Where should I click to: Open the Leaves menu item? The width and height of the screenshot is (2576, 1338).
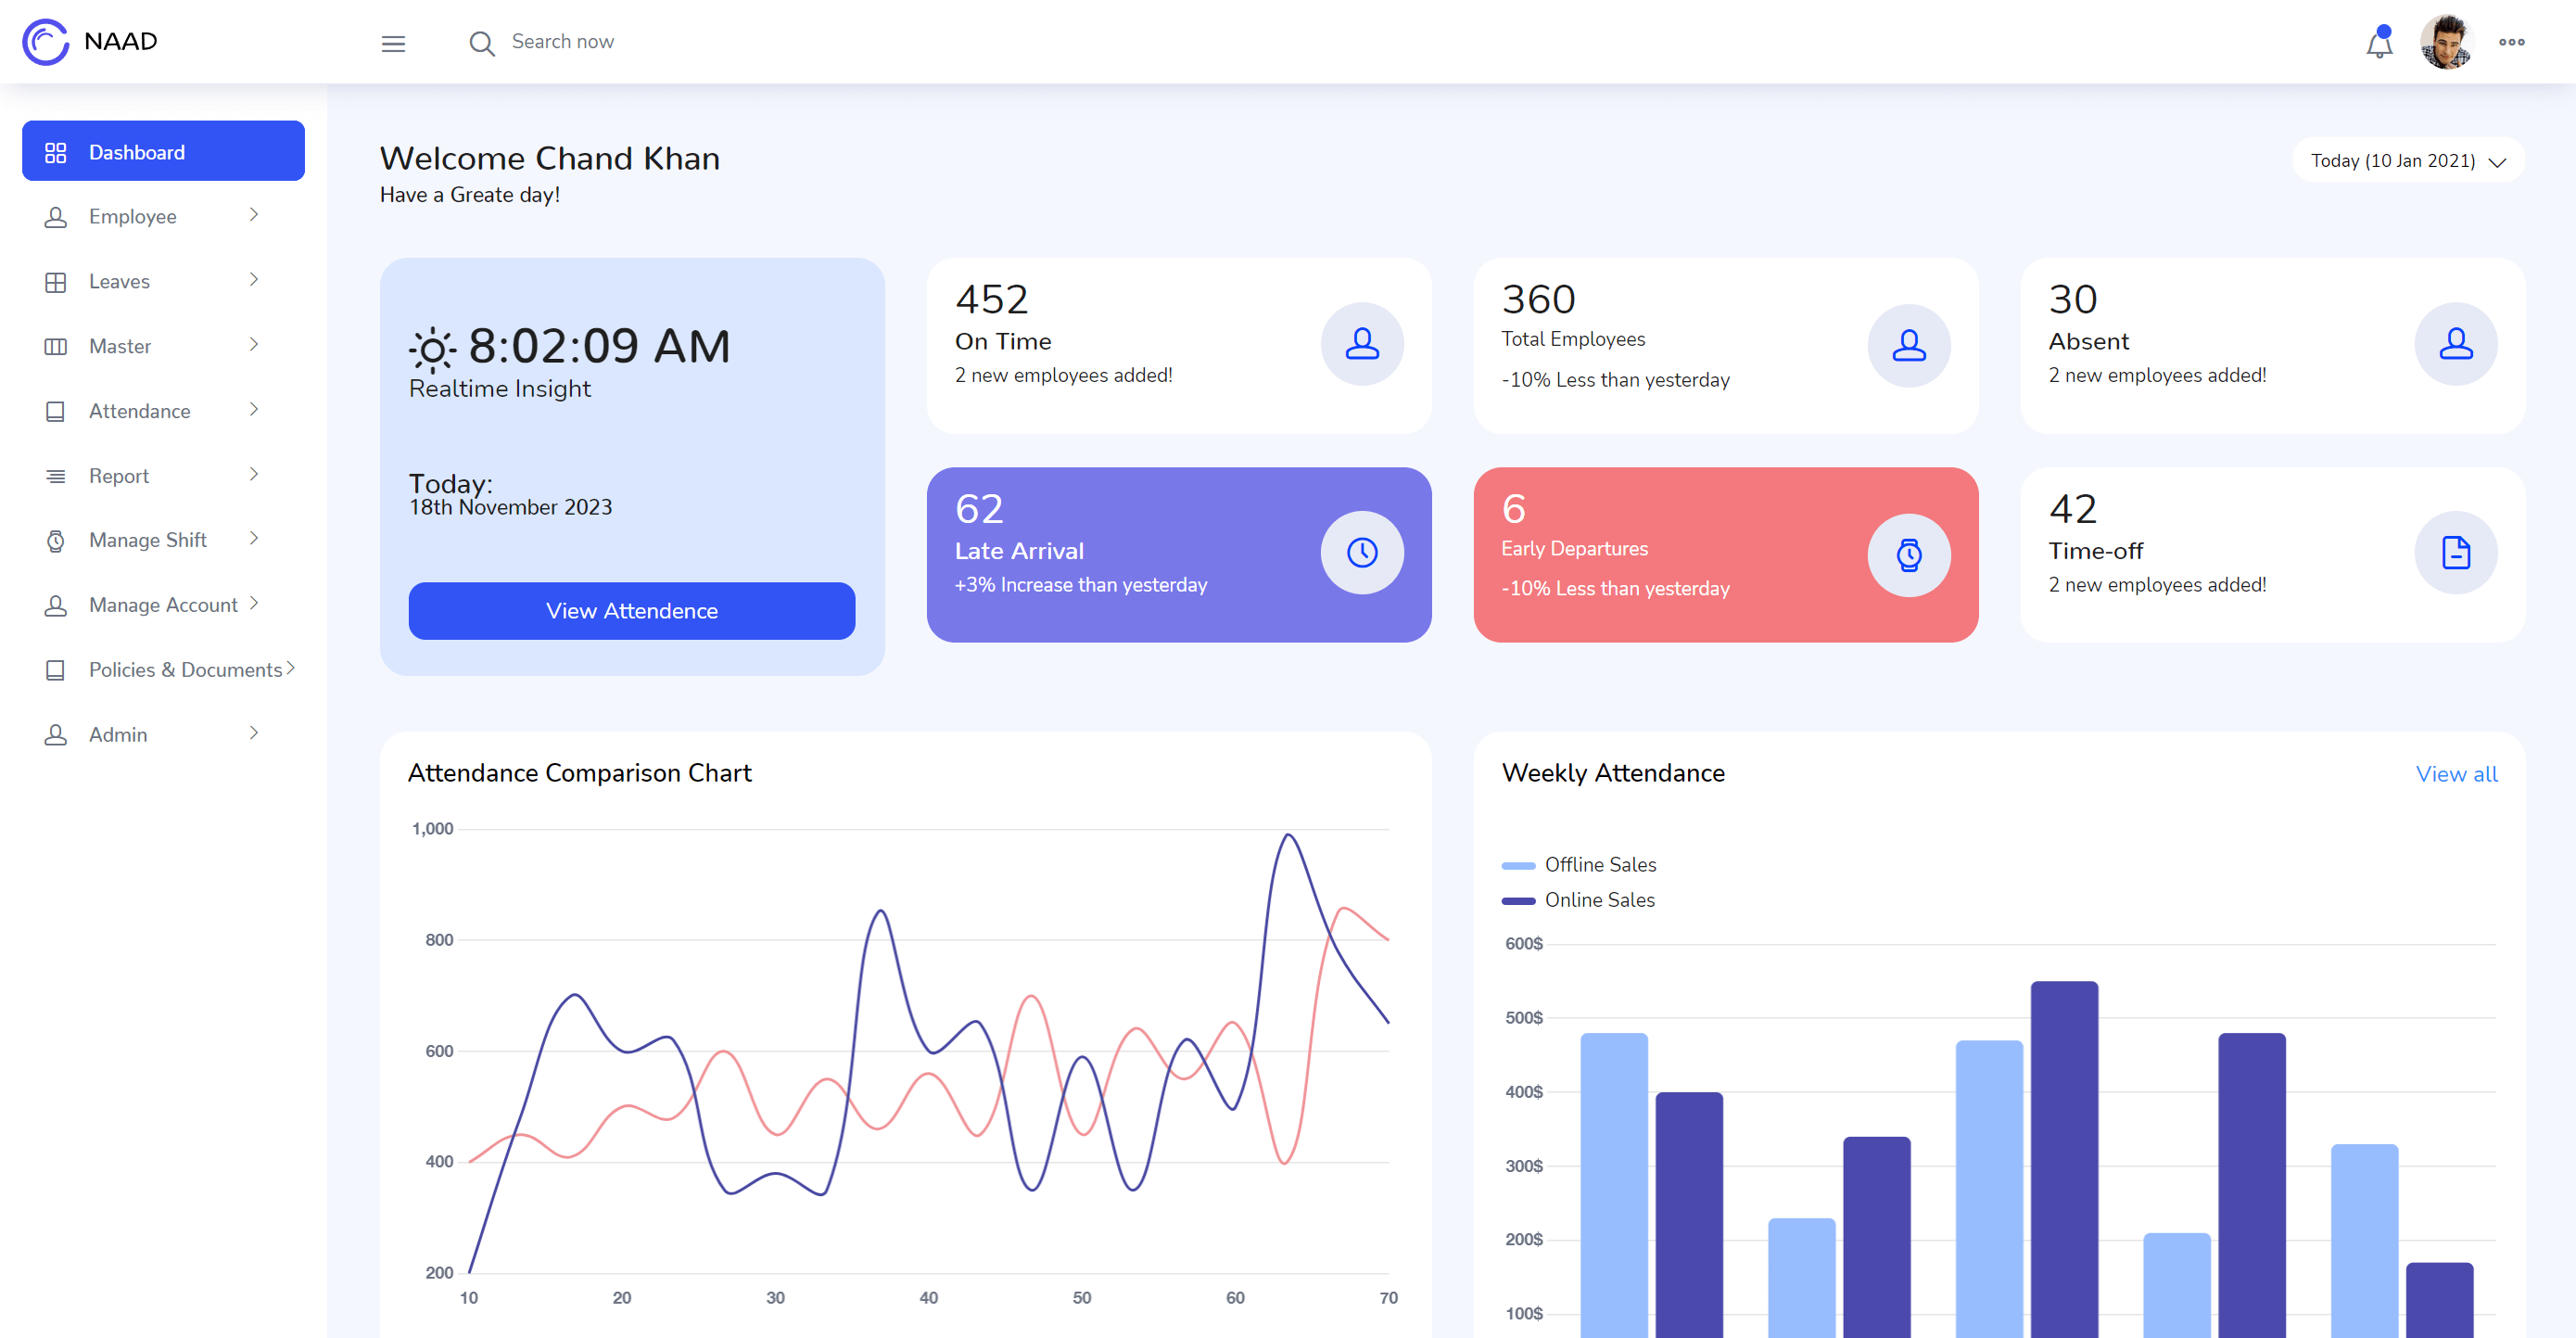point(163,281)
